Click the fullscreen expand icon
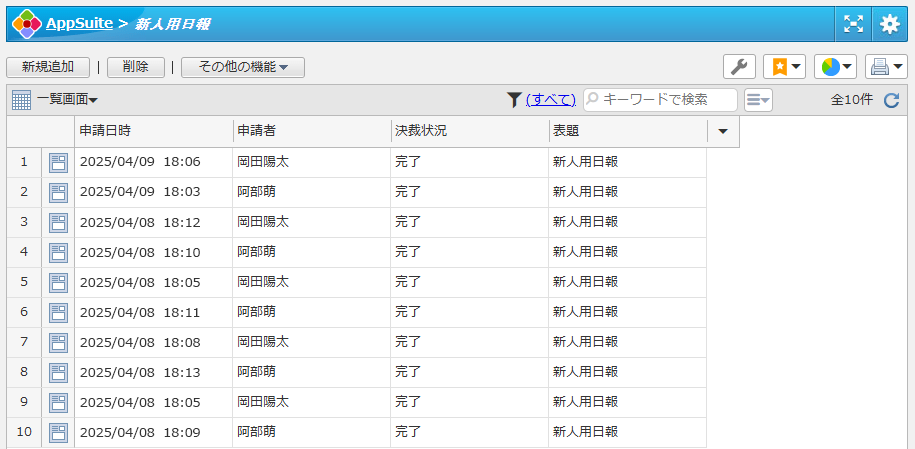The height and width of the screenshot is (449, 915). (853, 24)
